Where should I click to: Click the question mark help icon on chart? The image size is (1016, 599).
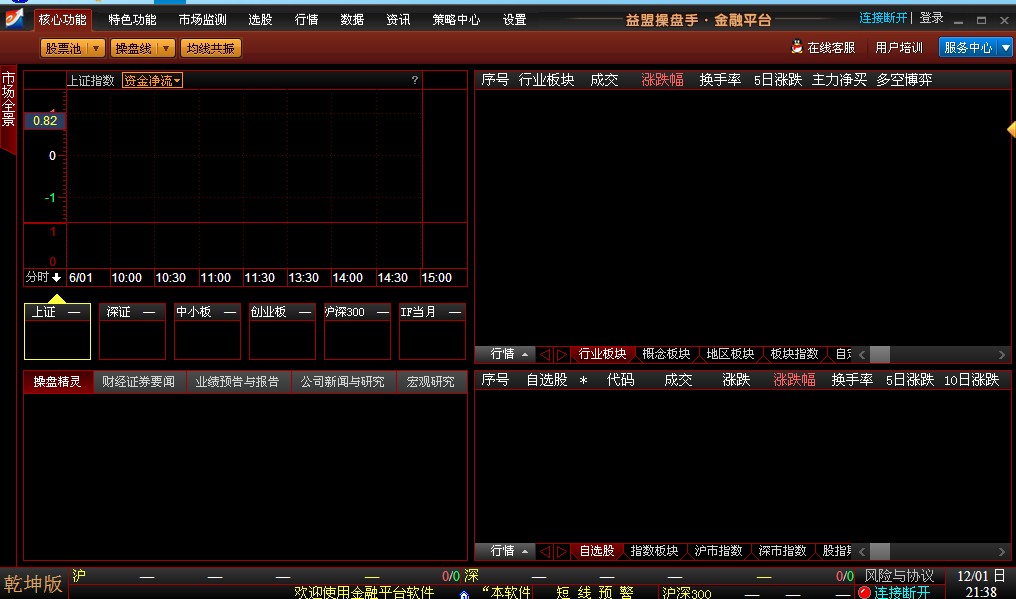point(415,80)
